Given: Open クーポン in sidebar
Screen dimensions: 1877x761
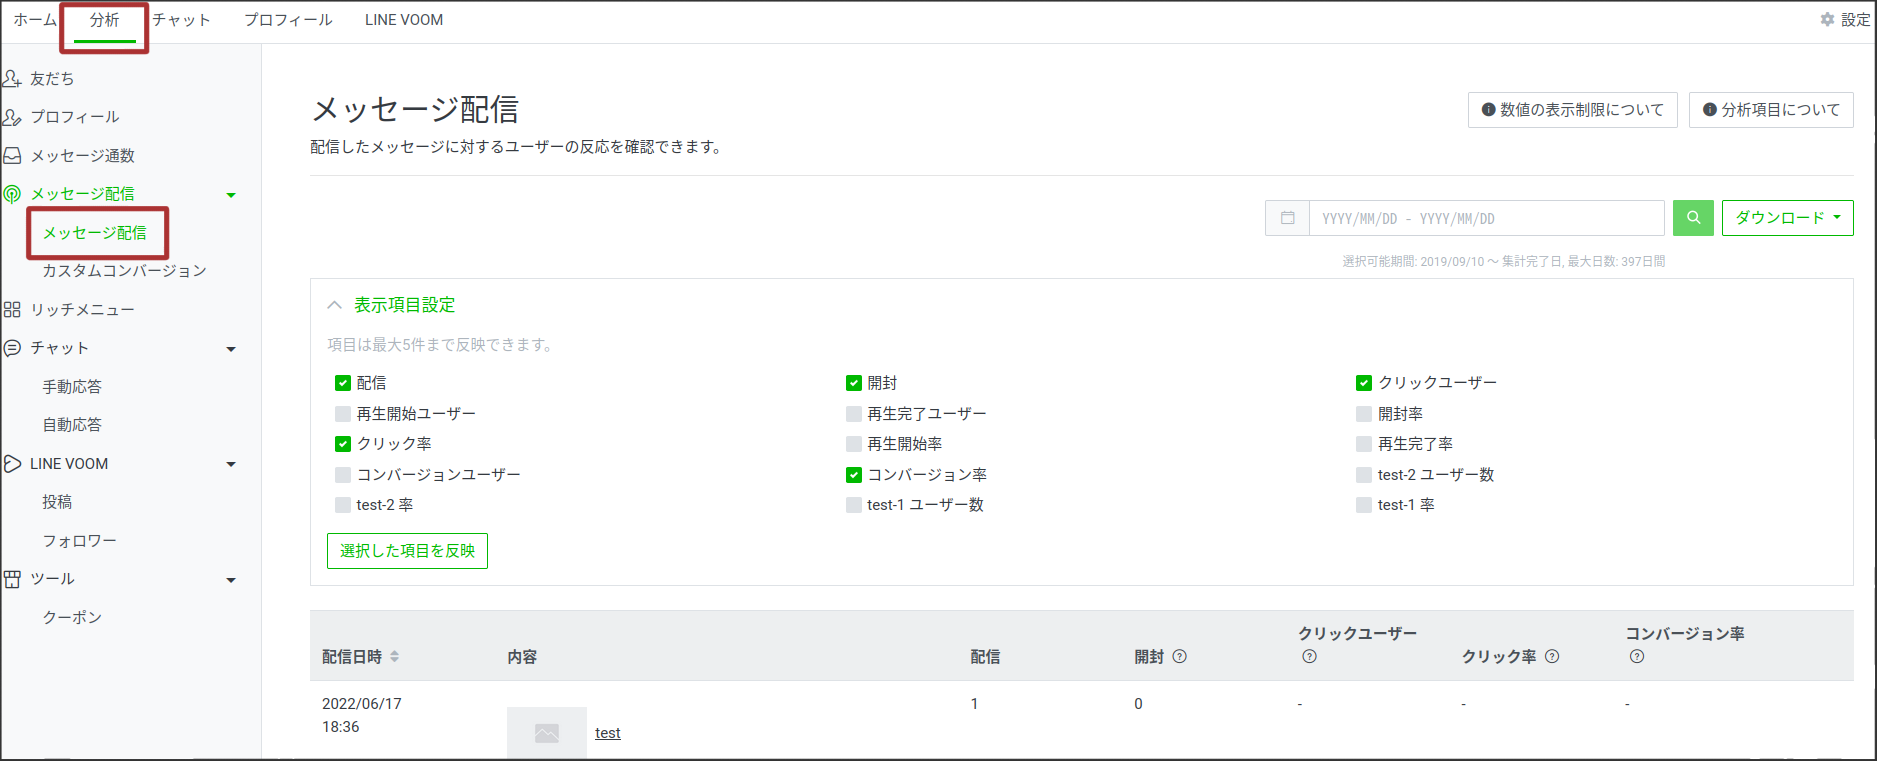Looking at the screenshot, I should tap(72, 618).
